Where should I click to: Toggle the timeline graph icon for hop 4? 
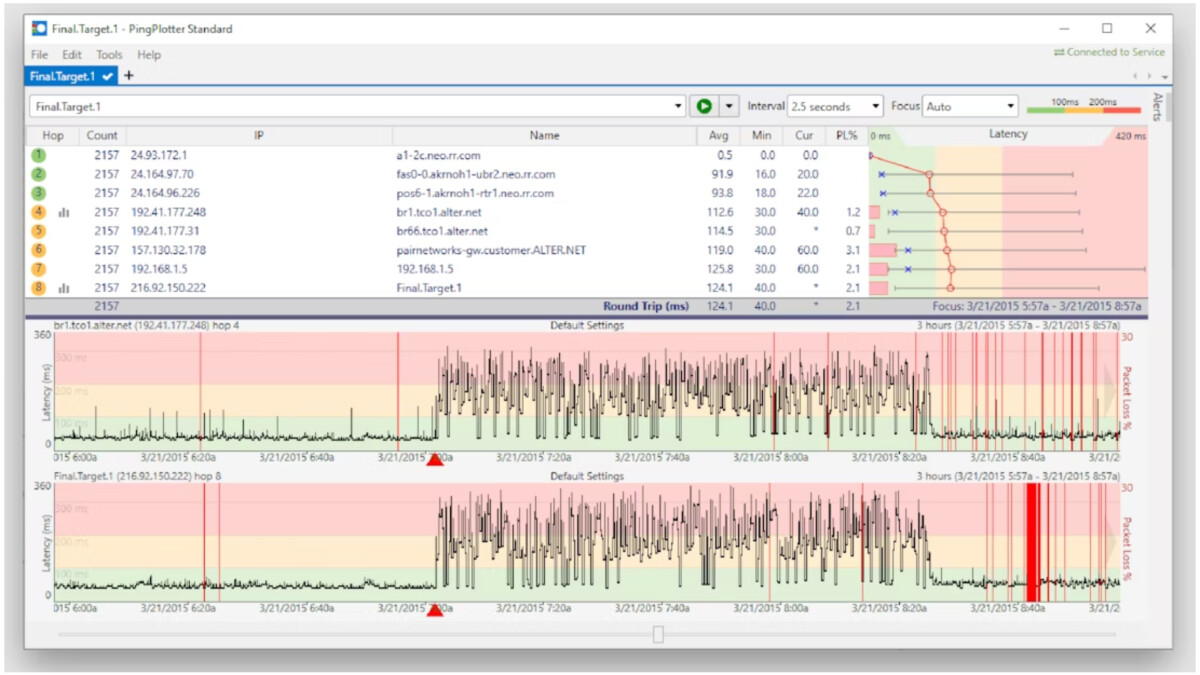[64, 212]
